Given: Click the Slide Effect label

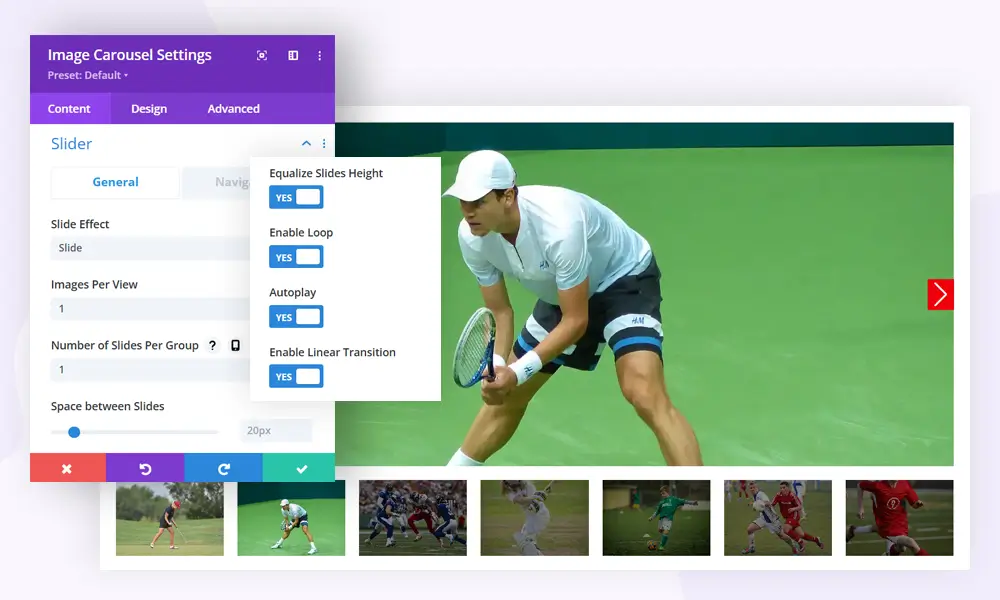Looking at the screenshot, I should [80, 224].
